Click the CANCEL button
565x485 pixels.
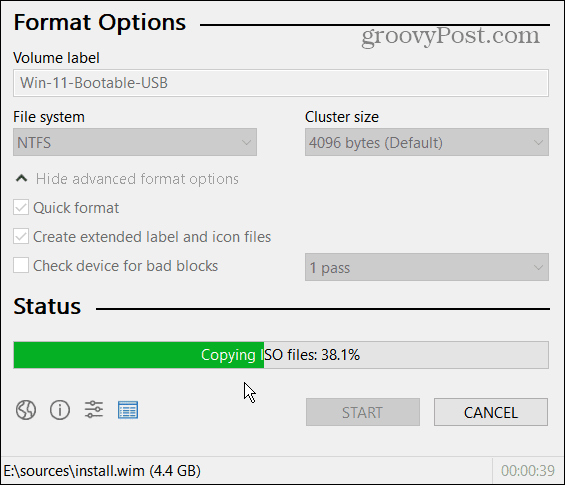[491, 412]
